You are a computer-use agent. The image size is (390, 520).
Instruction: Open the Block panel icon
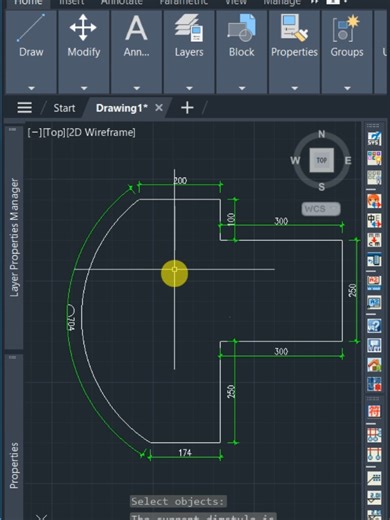click(242, 28)
